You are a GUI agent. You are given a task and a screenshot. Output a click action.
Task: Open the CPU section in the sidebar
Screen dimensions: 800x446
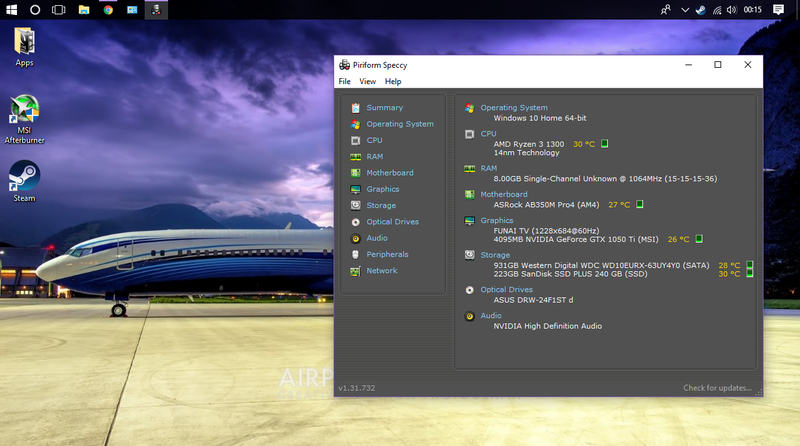coord(374,140)
